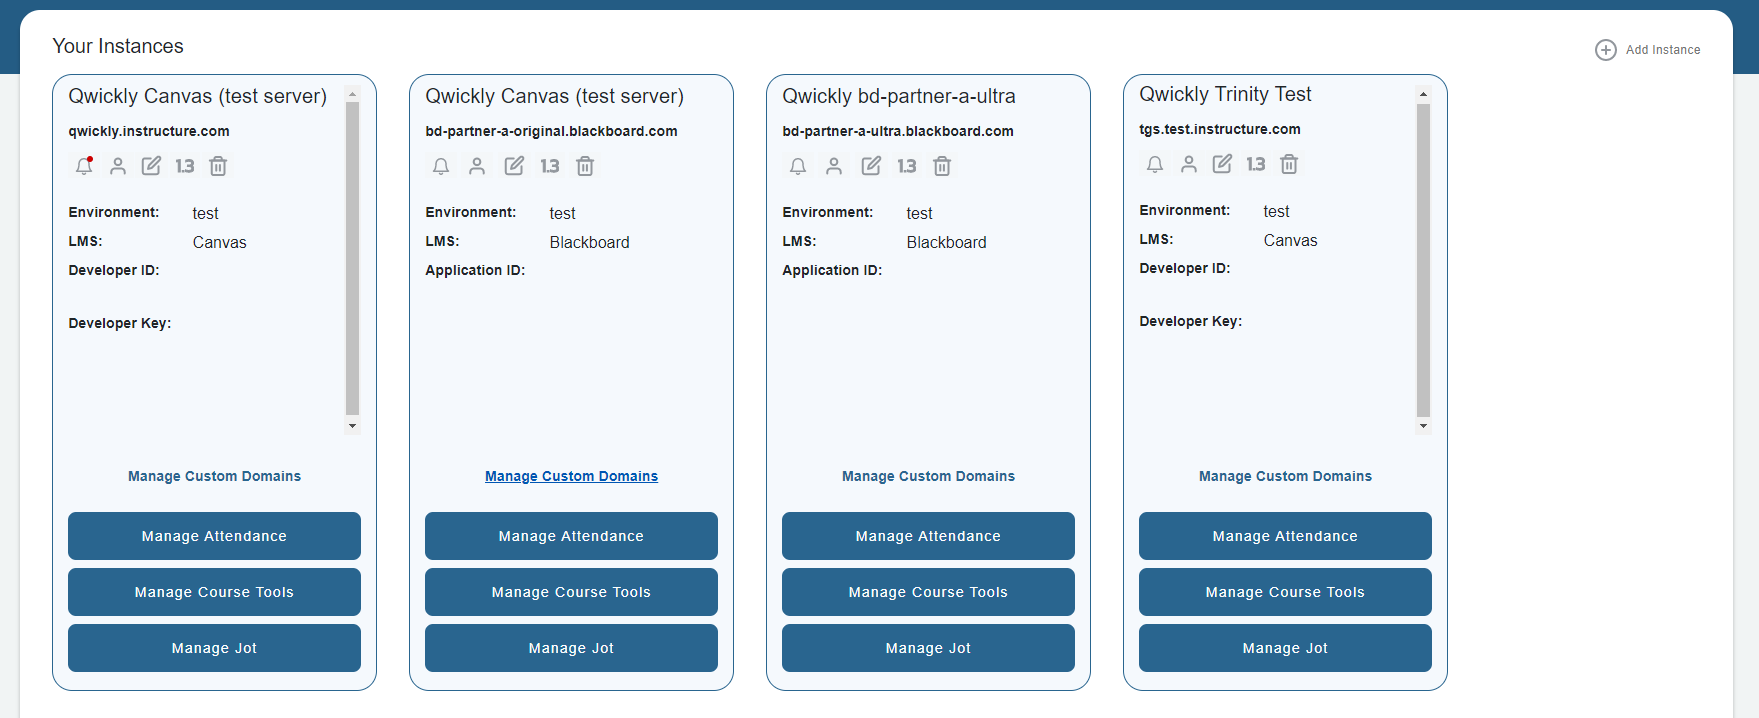1759x718 pixels.
Task: Delete the qwickly.instructure.com instance via trash icon
Action: 218,166
